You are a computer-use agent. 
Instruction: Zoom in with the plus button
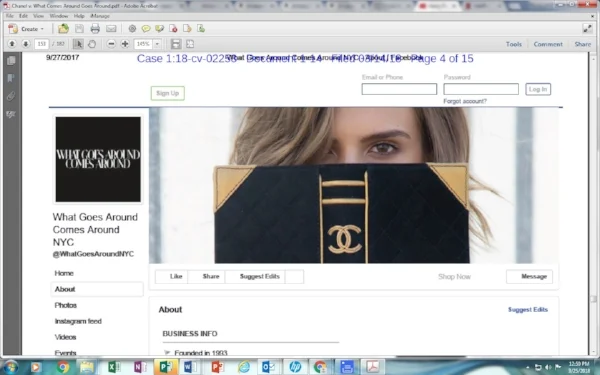tap(125, 44)
